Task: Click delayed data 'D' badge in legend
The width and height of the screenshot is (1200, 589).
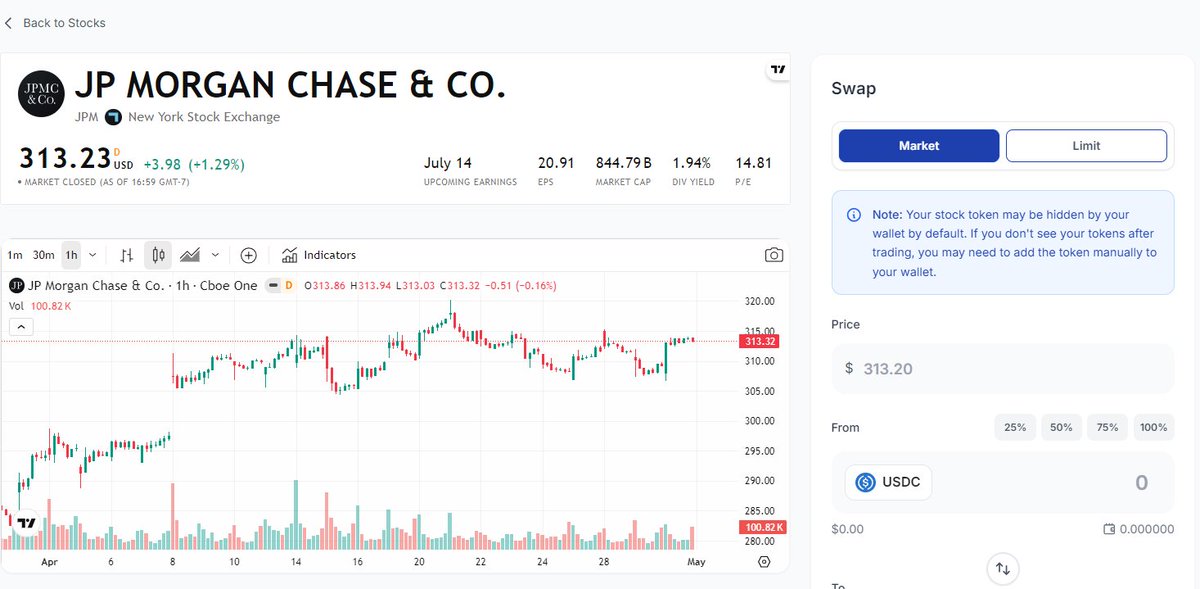Action: (x=289, y=285)
